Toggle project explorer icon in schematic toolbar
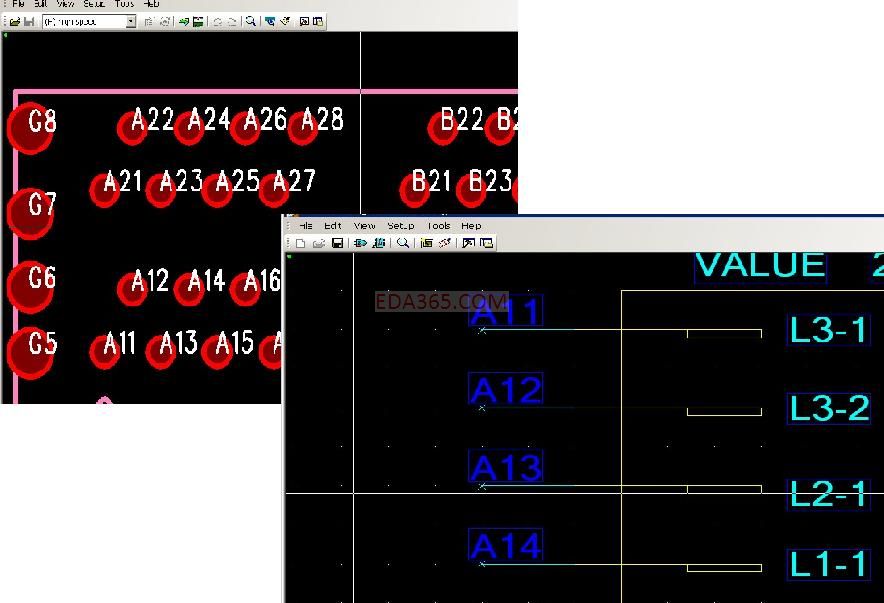Viewport: 884px width, 603px height. [x=487, y=243]
